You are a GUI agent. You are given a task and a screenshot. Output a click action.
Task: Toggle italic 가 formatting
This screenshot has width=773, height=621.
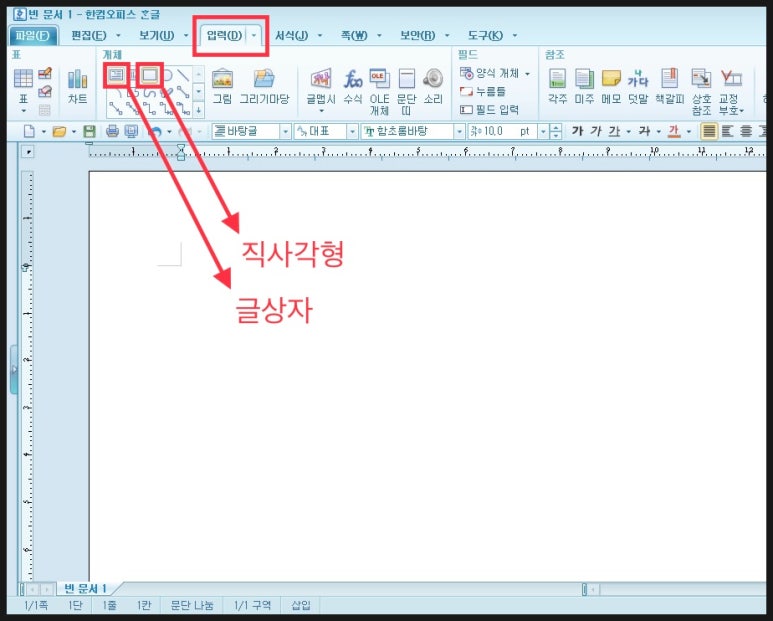coord(596,131)
